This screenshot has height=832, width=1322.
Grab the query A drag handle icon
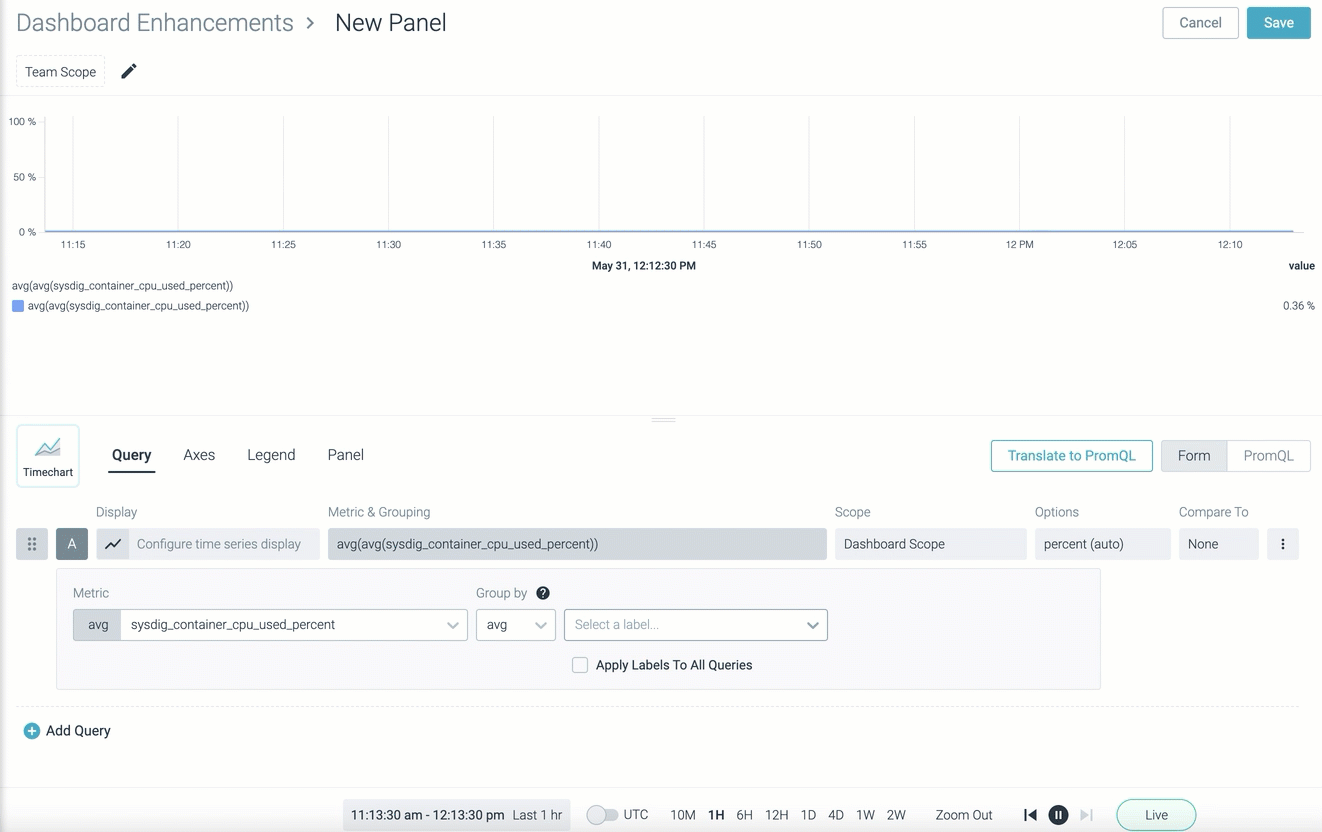tap(32, 544)
